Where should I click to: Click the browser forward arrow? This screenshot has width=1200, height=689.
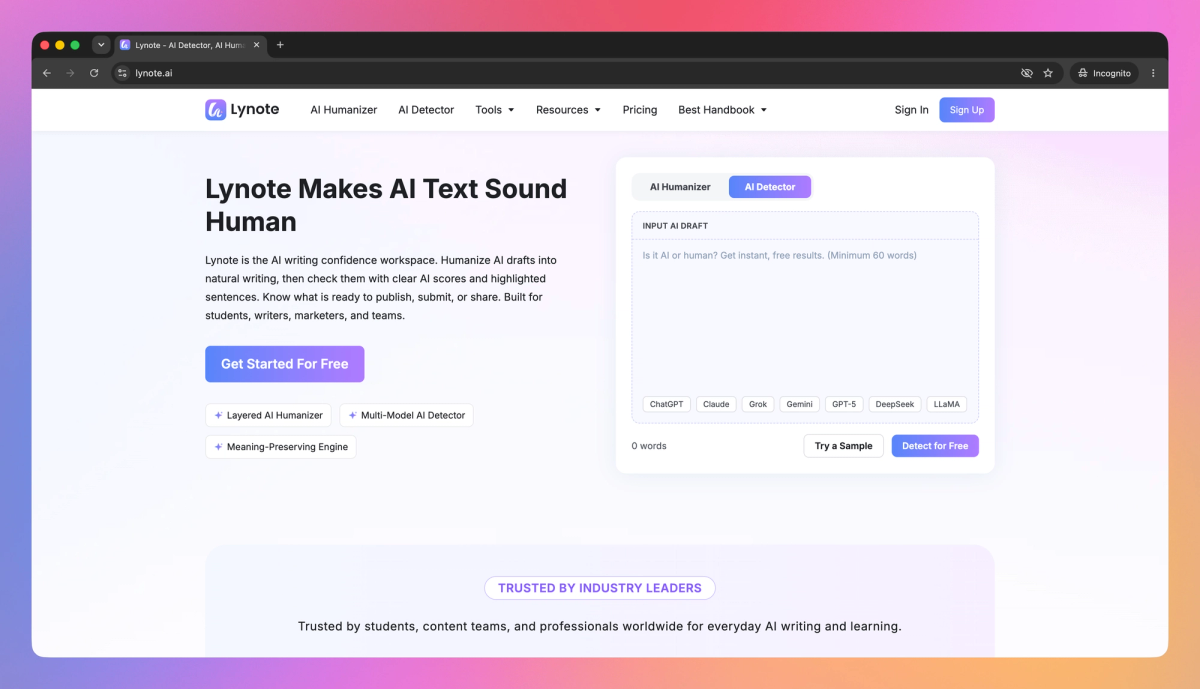pos(70,73)
